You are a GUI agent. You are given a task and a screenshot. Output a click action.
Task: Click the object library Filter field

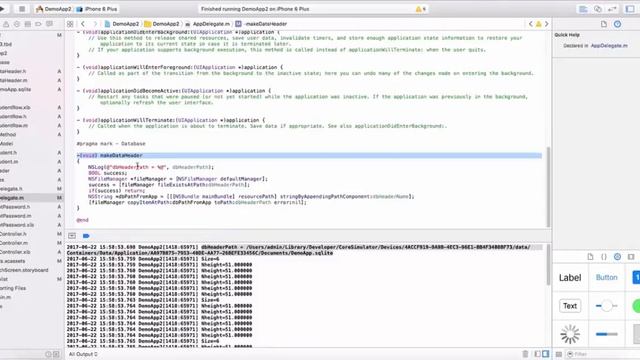[602, 354]
